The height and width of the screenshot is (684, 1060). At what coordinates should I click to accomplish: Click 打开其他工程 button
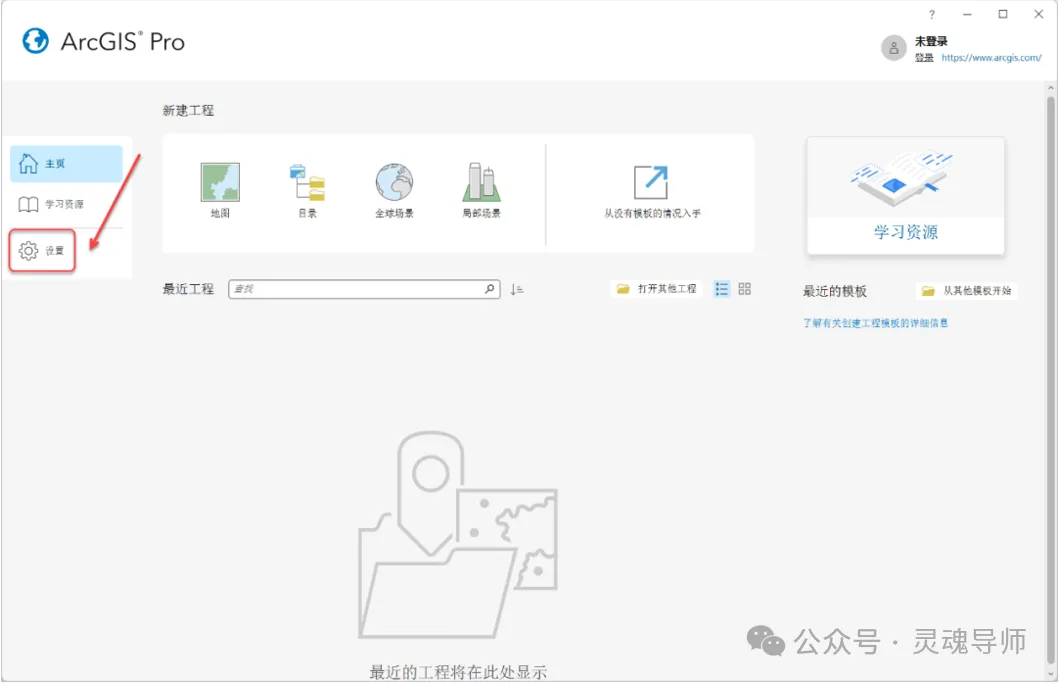pyautogui.click(x=656, y=289)
